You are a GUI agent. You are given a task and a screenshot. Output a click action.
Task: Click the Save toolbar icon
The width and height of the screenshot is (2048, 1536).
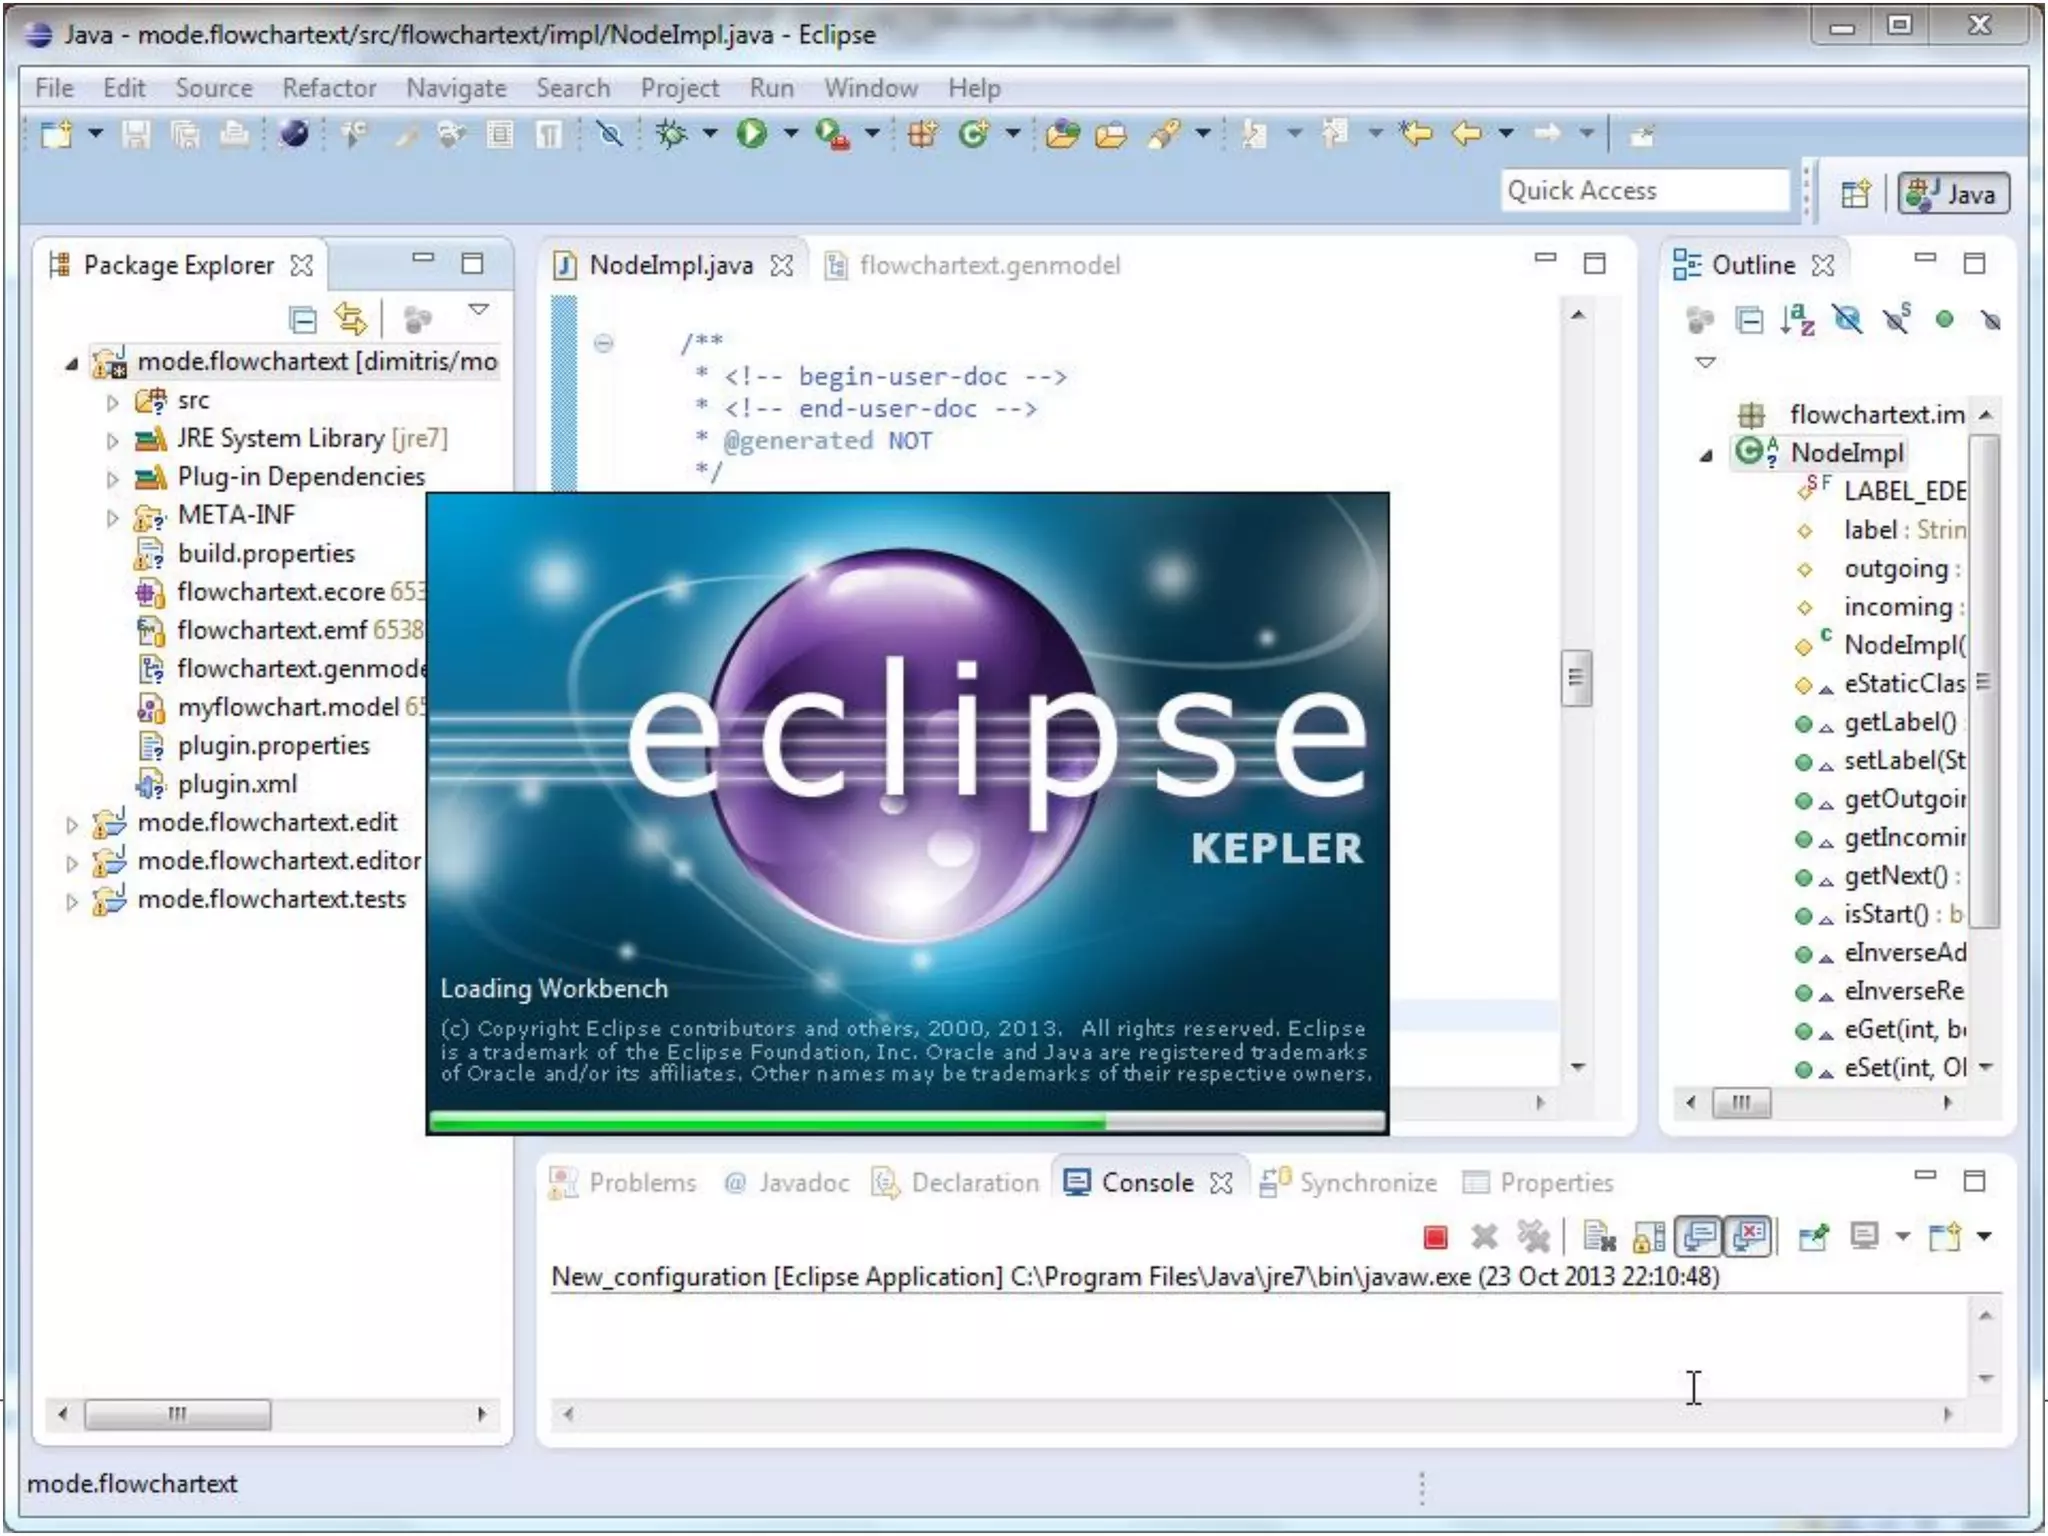pos(136,133)
